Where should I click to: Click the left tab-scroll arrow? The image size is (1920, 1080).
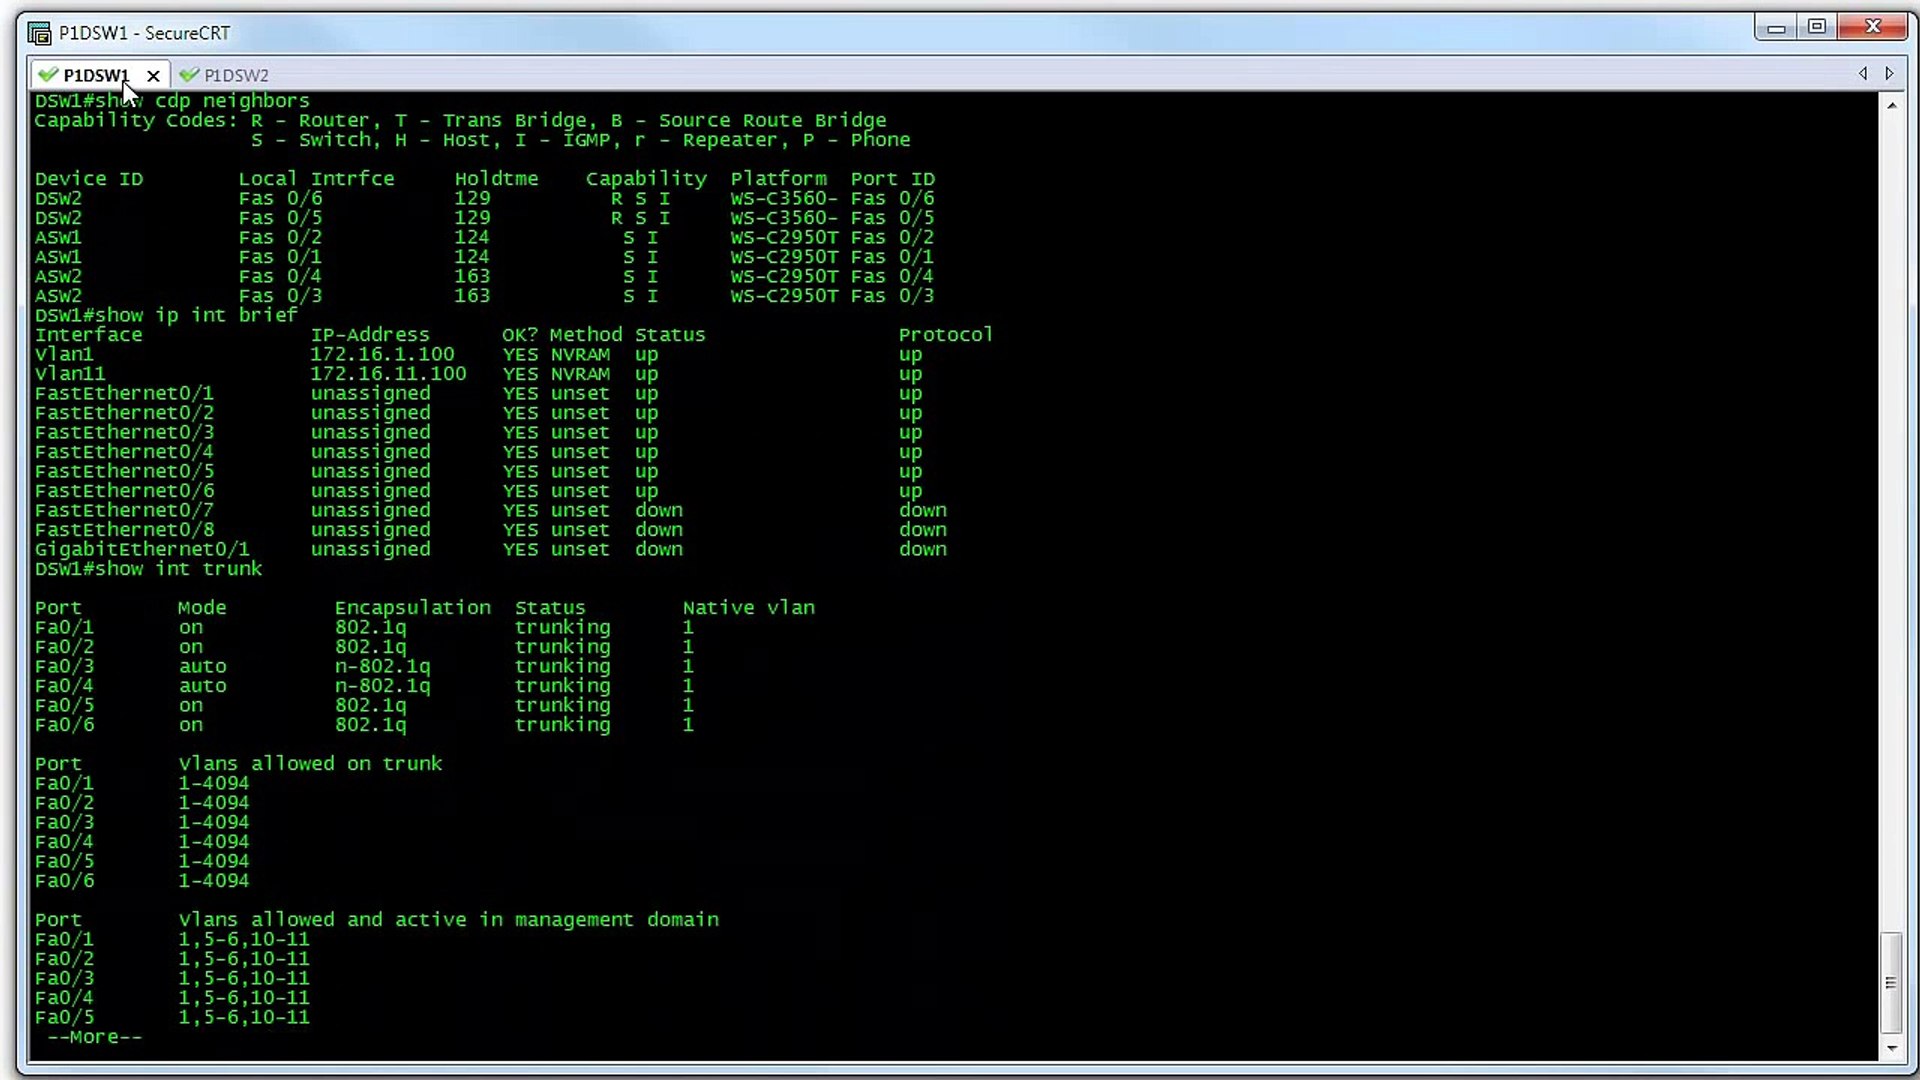click(x=1862, y=73)
